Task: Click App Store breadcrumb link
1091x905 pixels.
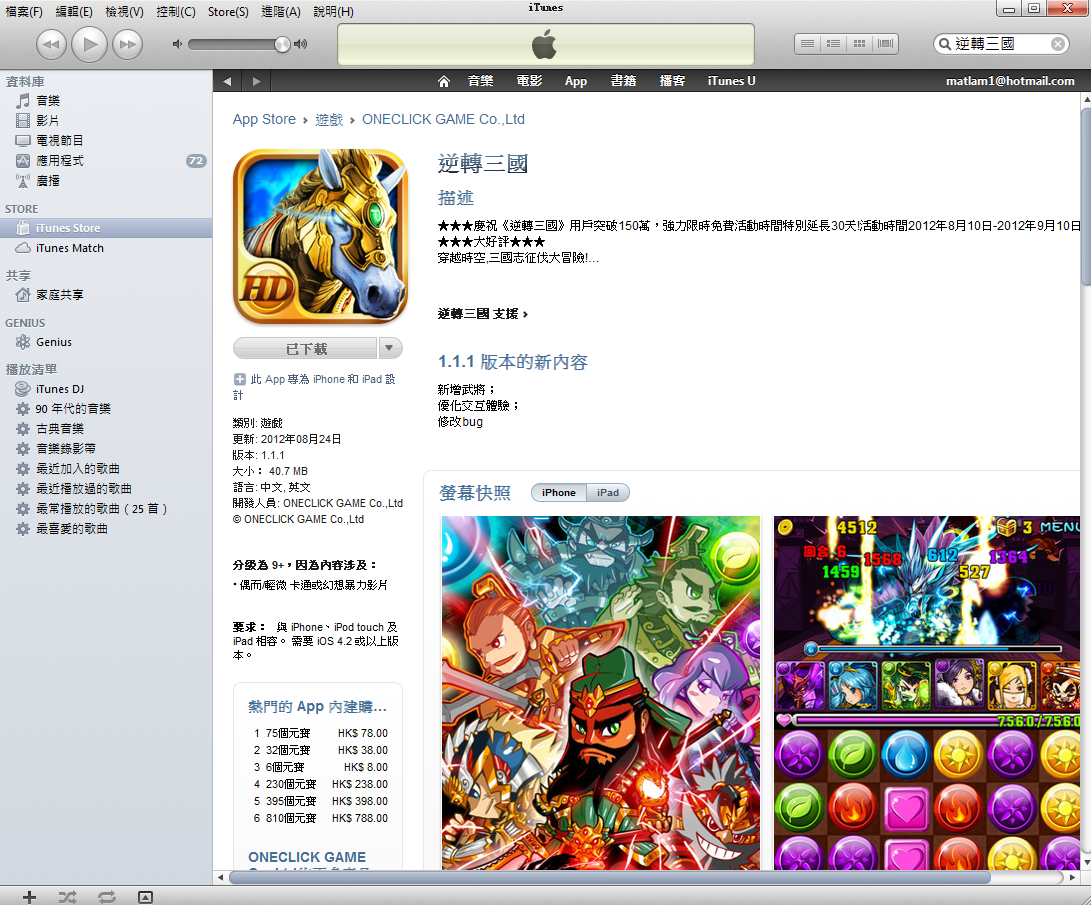Action: point(264,120)
